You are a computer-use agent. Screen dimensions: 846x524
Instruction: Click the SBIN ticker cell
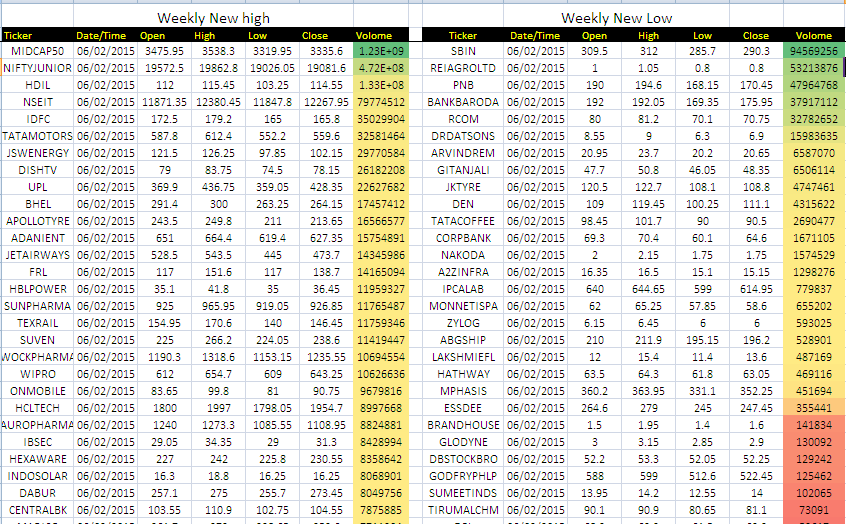point(463,51)
